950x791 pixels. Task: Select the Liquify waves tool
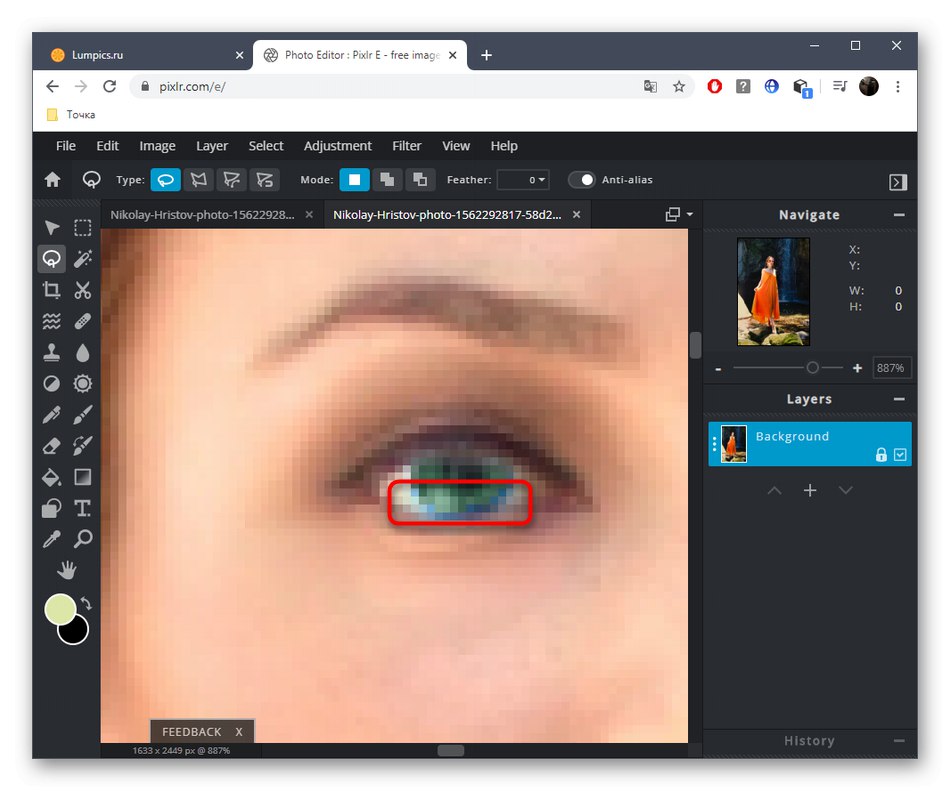(52, 321)
